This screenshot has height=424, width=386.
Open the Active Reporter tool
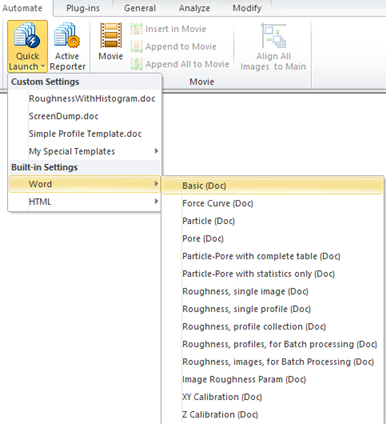(x=68, y=46)
